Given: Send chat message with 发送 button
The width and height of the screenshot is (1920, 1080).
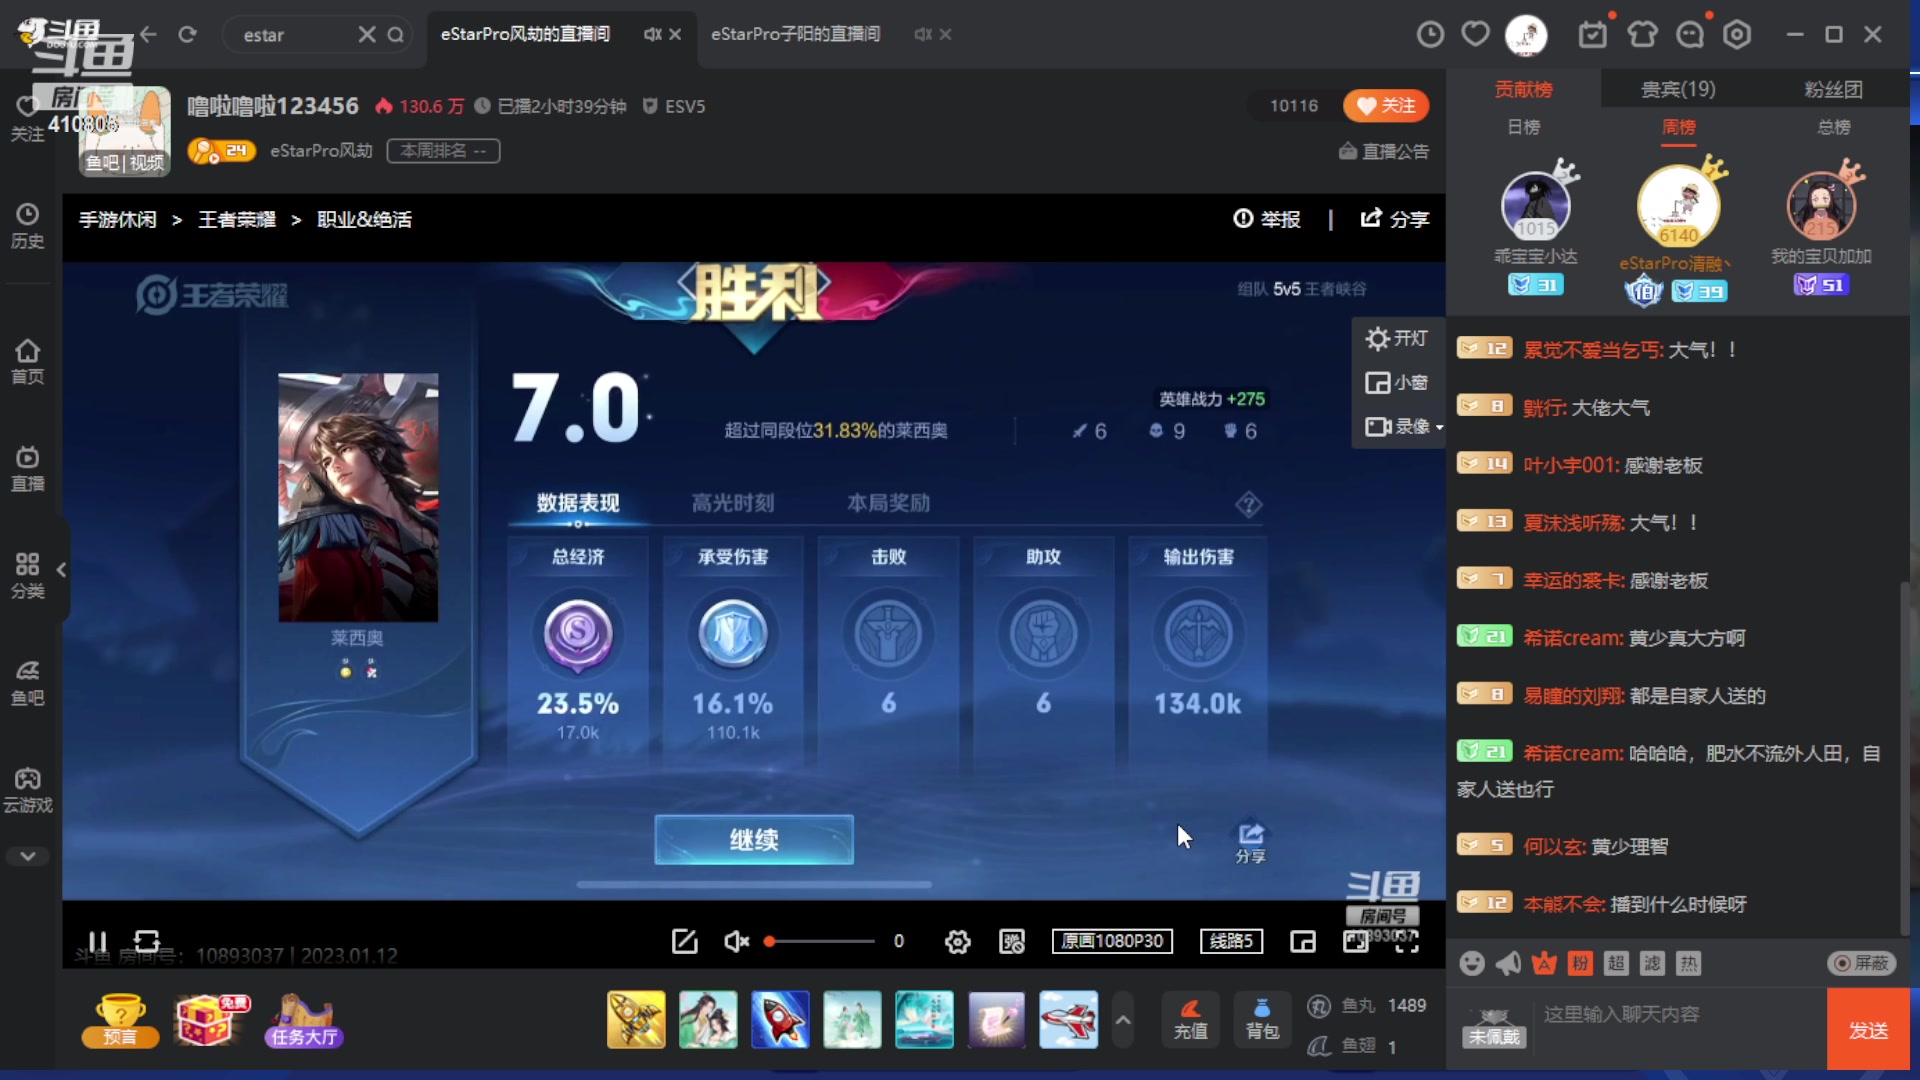Looking at the screenshot, I should pyautogui.click(x=1868, y=1030).
